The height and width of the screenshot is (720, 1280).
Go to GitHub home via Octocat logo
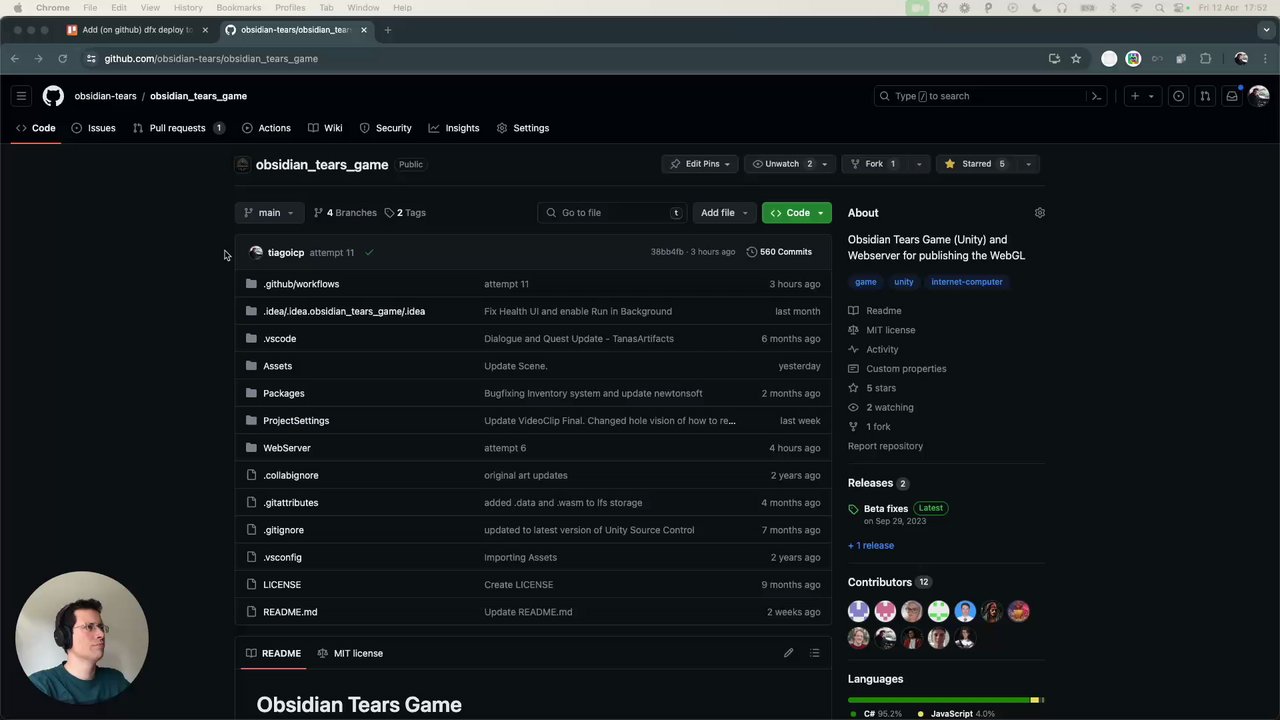click(x=53, y=96)
